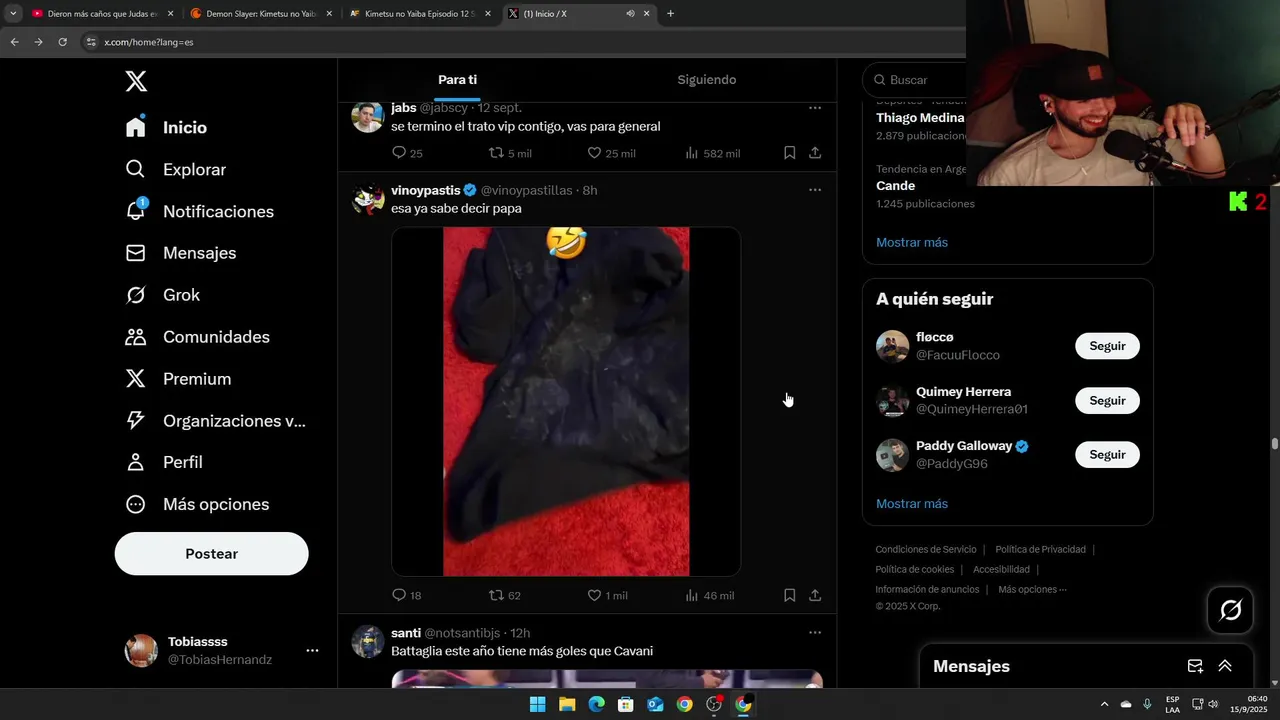Click Mostrar más under A quién seguir
This screenshot has width=1280, height=720.
(912, 504)
